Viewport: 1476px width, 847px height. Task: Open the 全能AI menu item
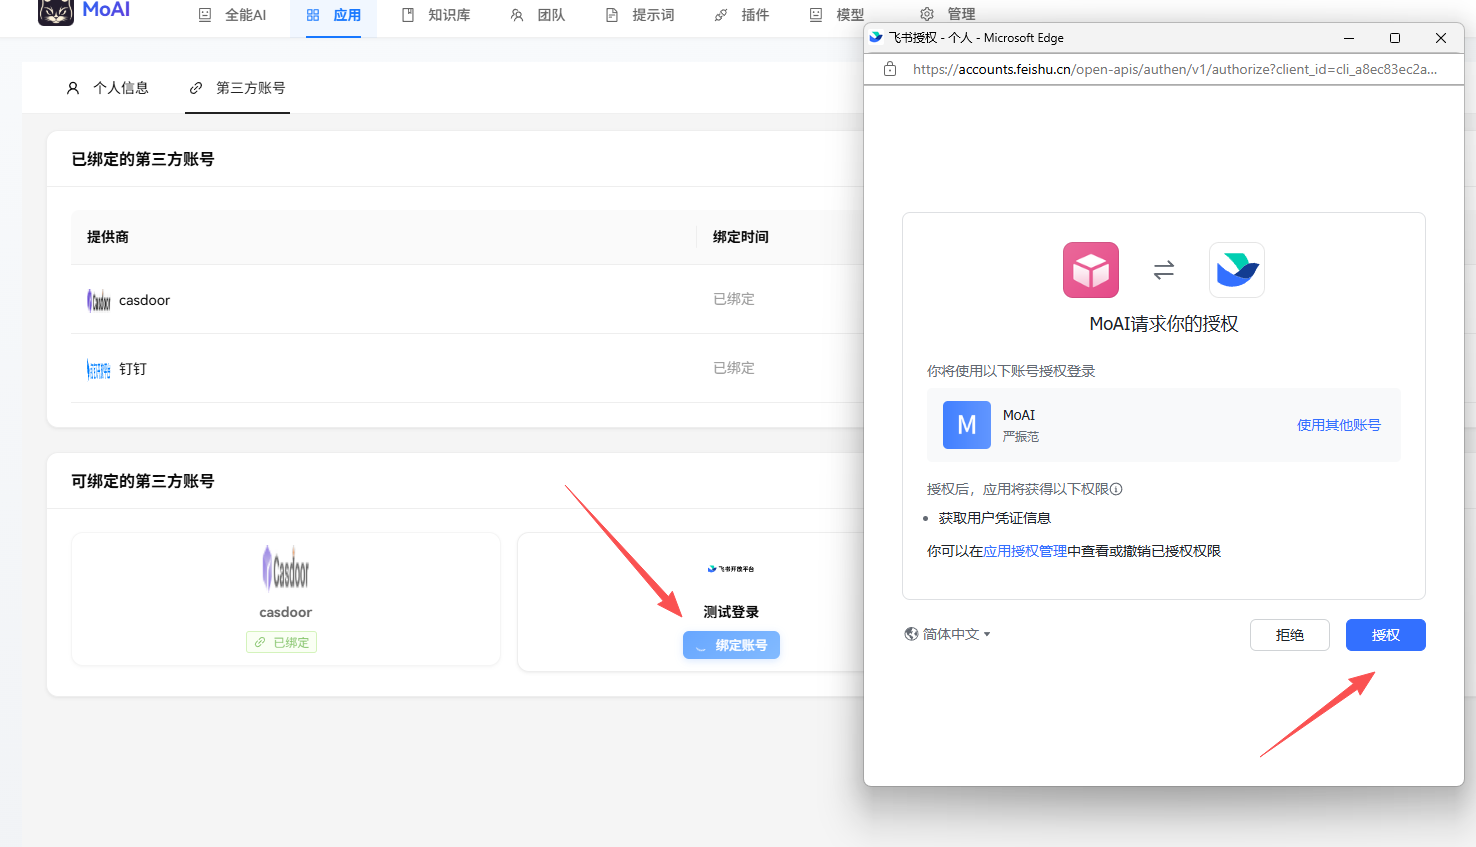click(233, 15)
